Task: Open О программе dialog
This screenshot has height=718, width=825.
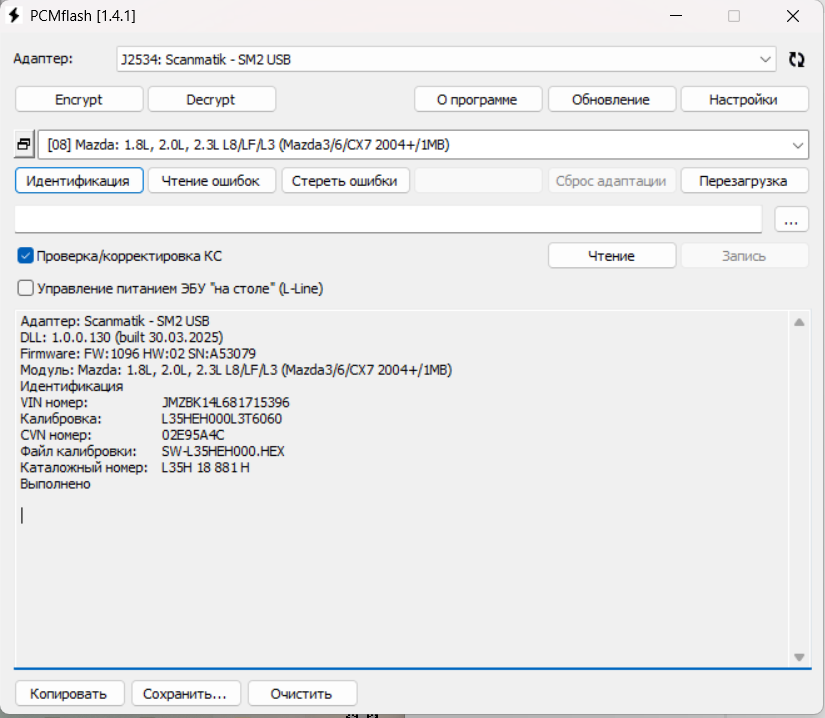Action: 478,99
